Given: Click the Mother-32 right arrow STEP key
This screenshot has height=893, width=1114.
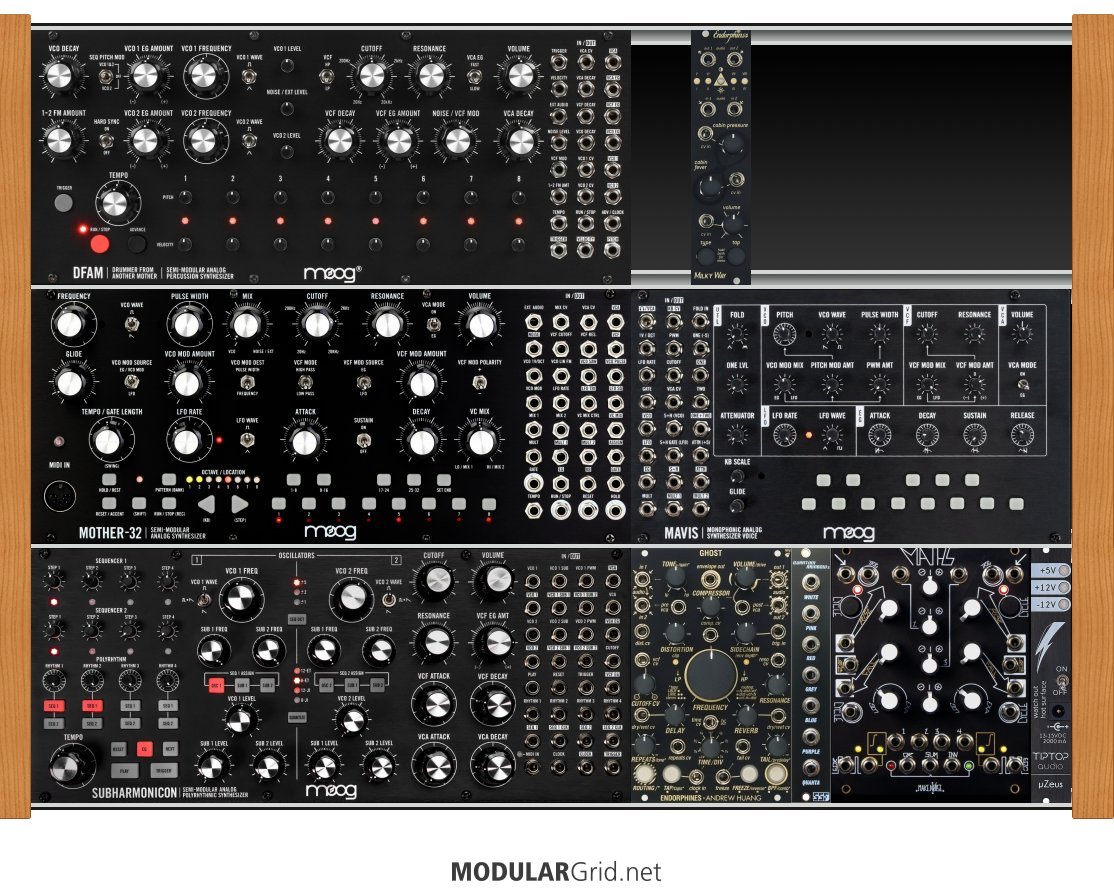Looking at the screenshot, I should click(239, 504).
